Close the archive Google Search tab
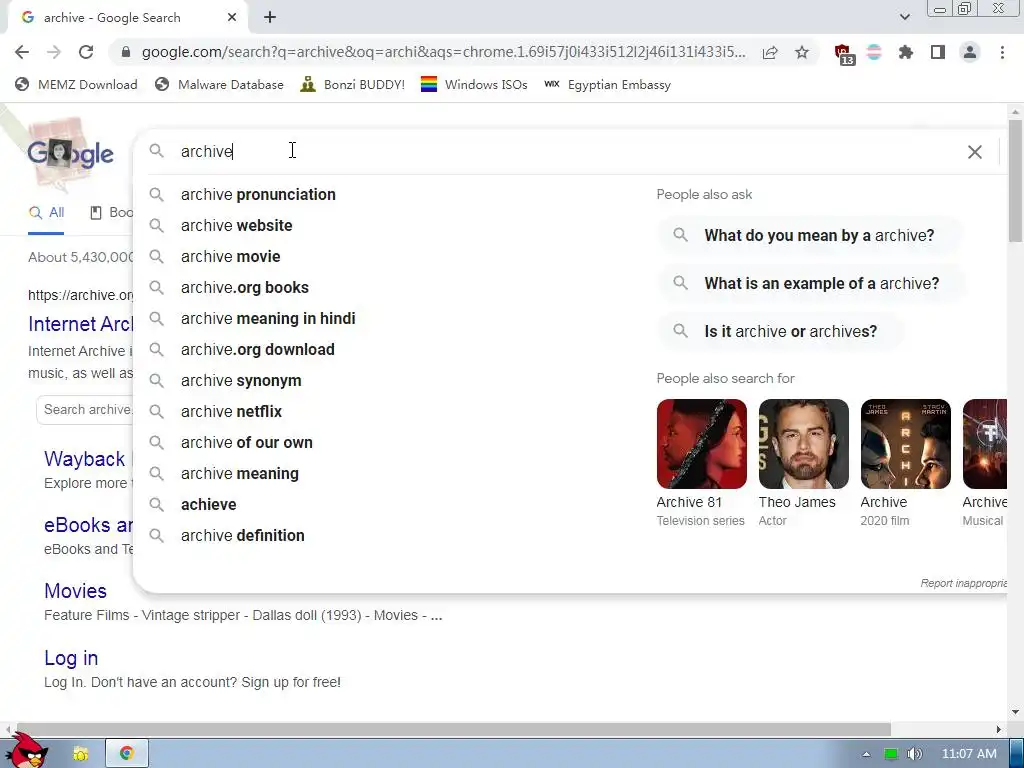The image size is (1024, 768). click(231, 18)
